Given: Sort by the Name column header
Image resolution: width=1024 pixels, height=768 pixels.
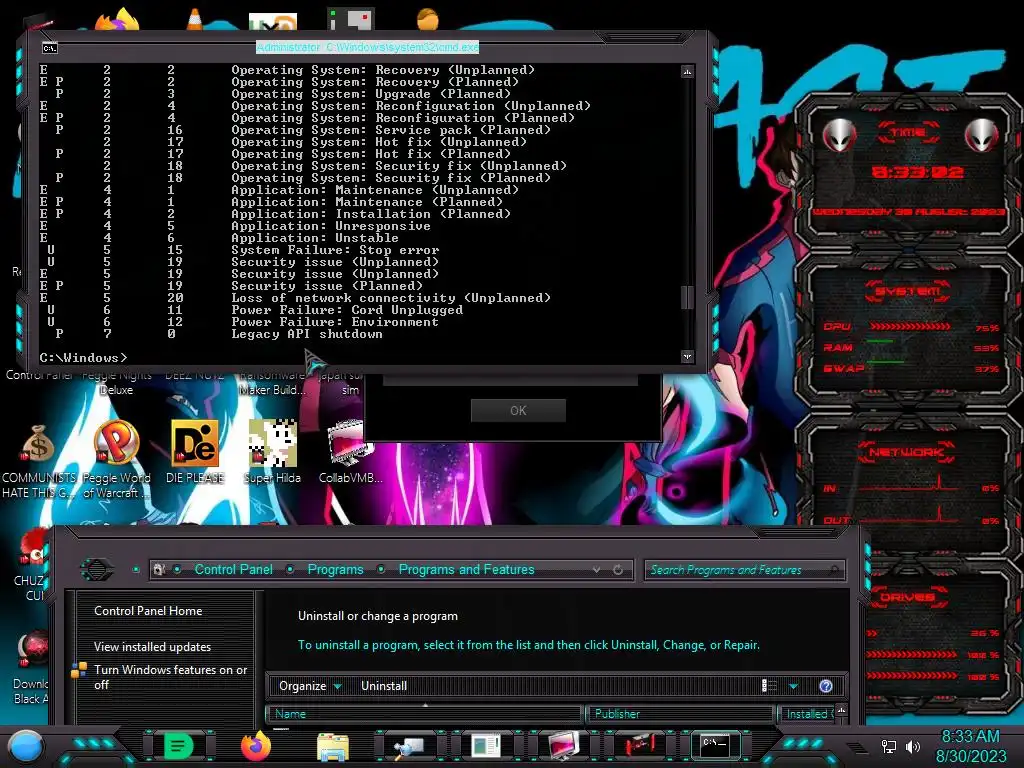Looking at the screenshot, I should coord(424,714).
